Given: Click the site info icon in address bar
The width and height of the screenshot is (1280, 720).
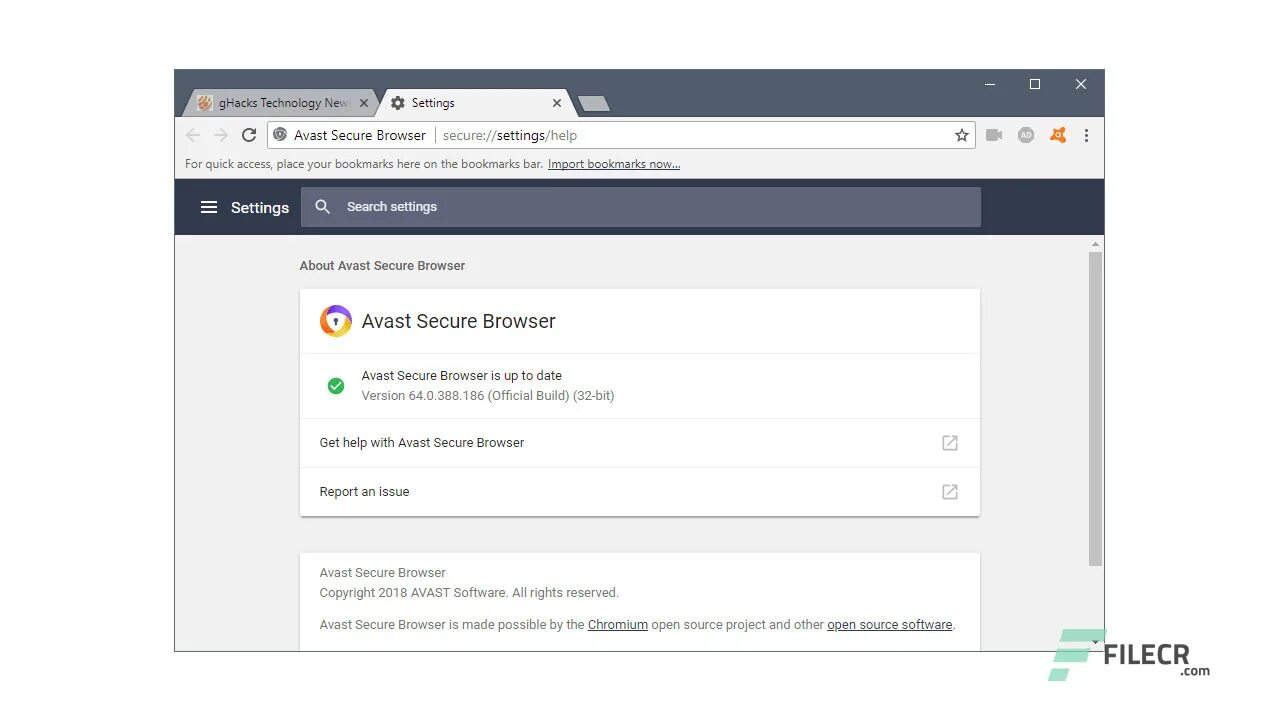Looking at the screenshot, I should pyautogui.click(x=280, y=135).
